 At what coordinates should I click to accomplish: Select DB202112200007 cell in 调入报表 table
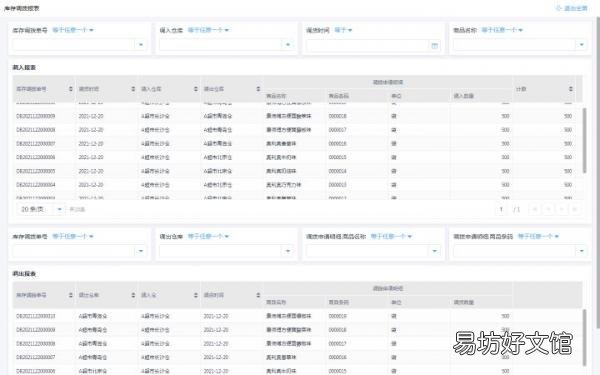pos(36,143)
